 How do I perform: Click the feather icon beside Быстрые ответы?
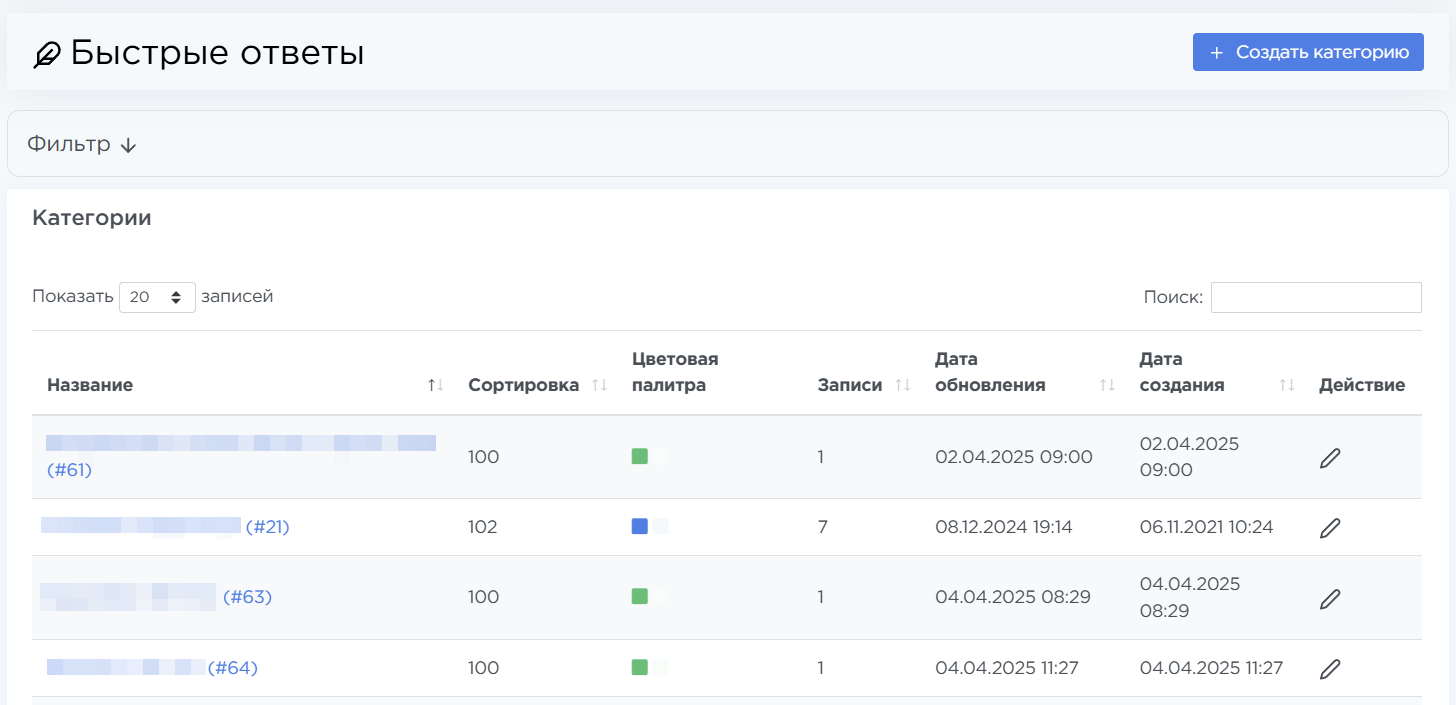(x=46, y=54)
